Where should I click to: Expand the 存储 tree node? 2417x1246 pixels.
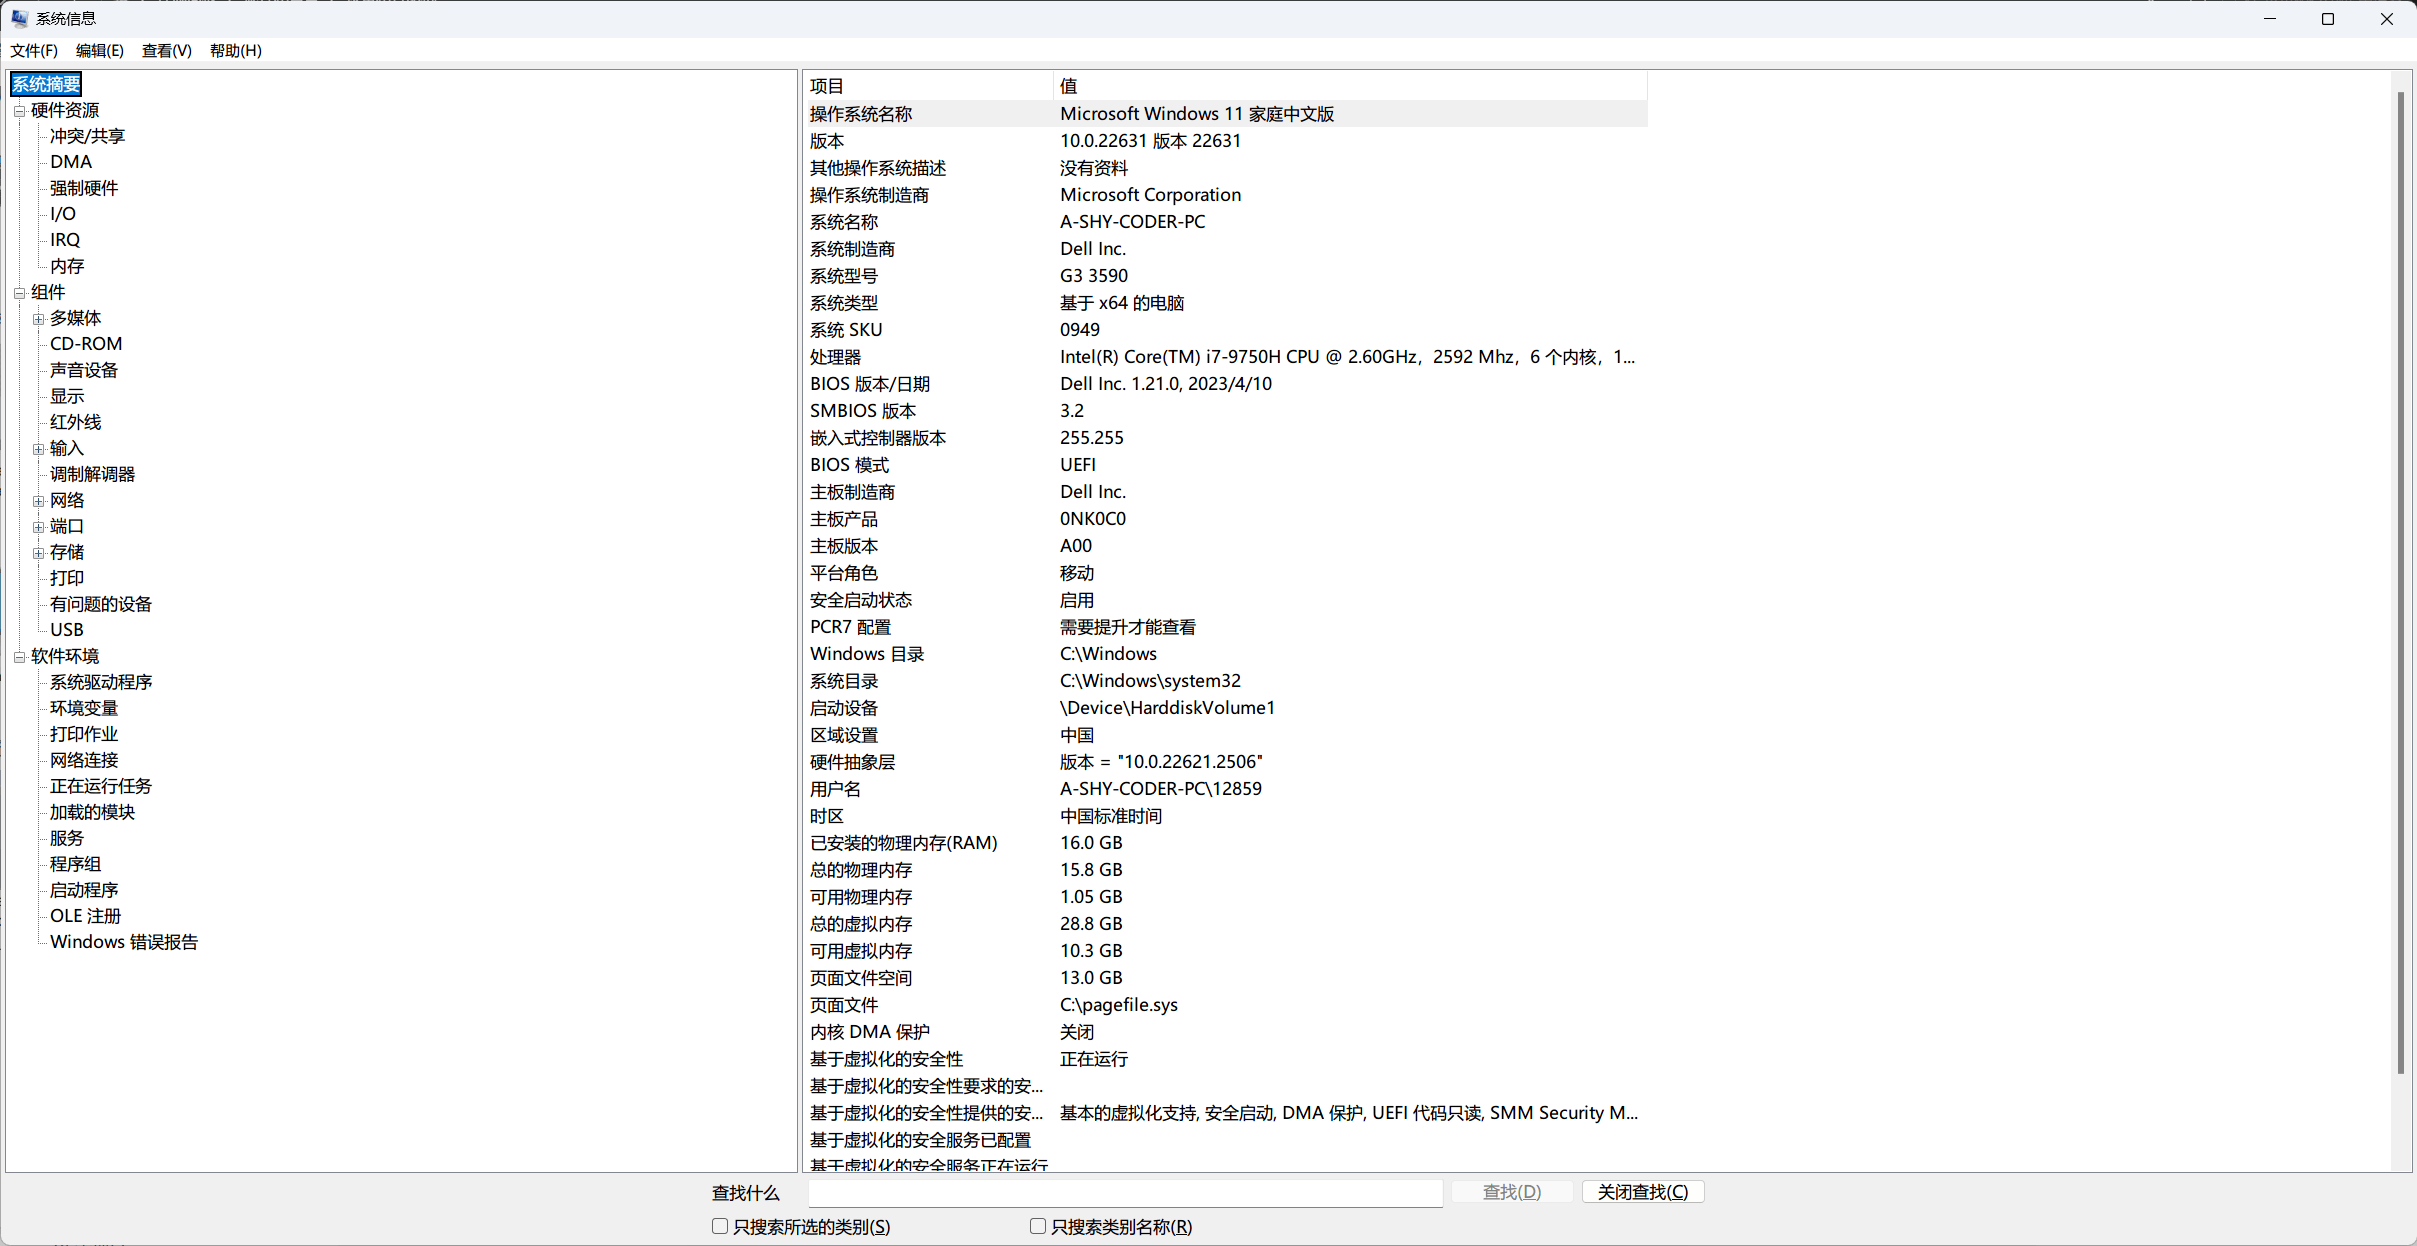click(x=38, y=553)
